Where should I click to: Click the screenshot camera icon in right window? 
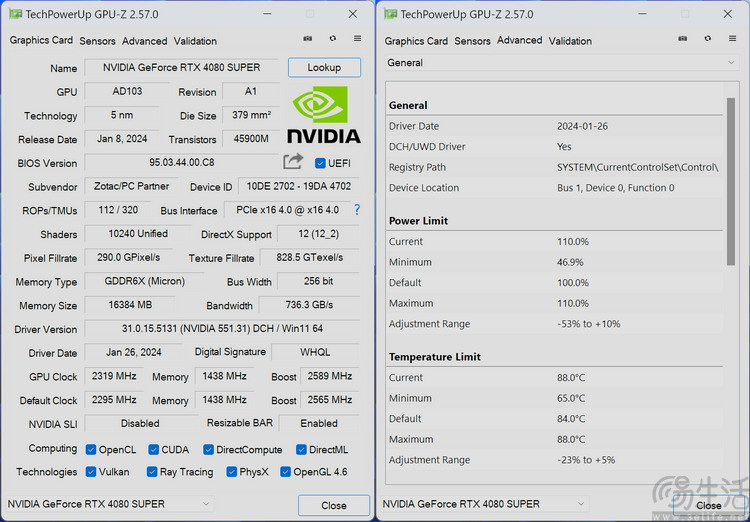[683, 39]
